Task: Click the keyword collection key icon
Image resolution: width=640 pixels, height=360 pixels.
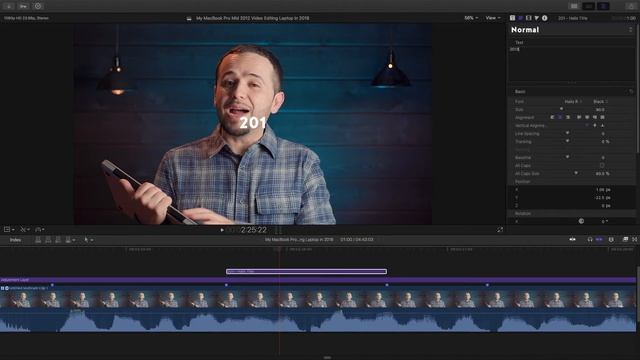Action: pos(23,6)
